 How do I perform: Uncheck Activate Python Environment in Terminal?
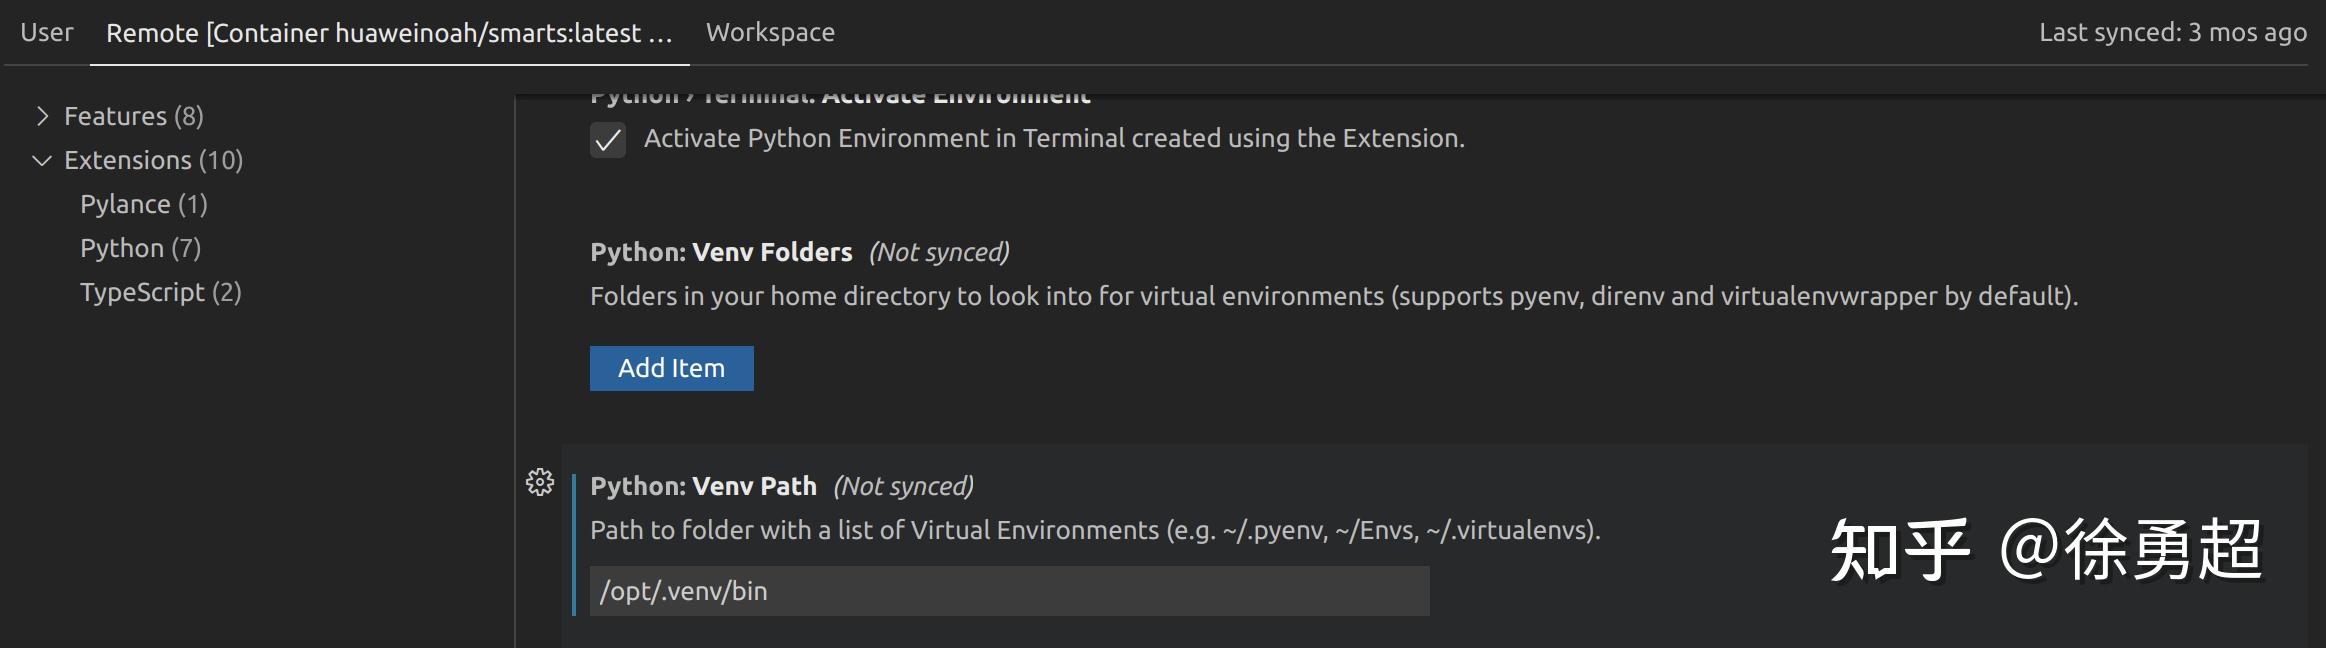coord(608,140)
